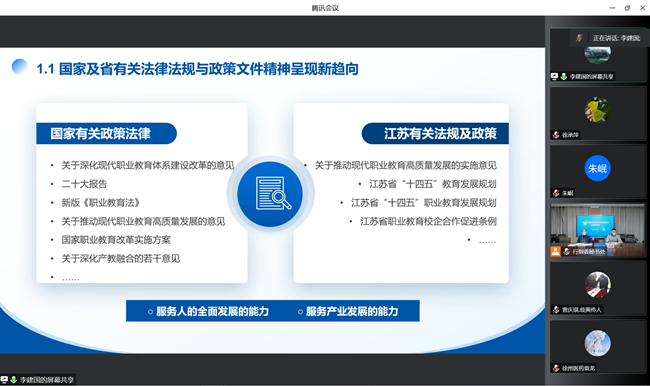Viewport: 650px width, 386px height.
Task: Select the ginkgo leaf avatar tile
Action: coord(598,114)
